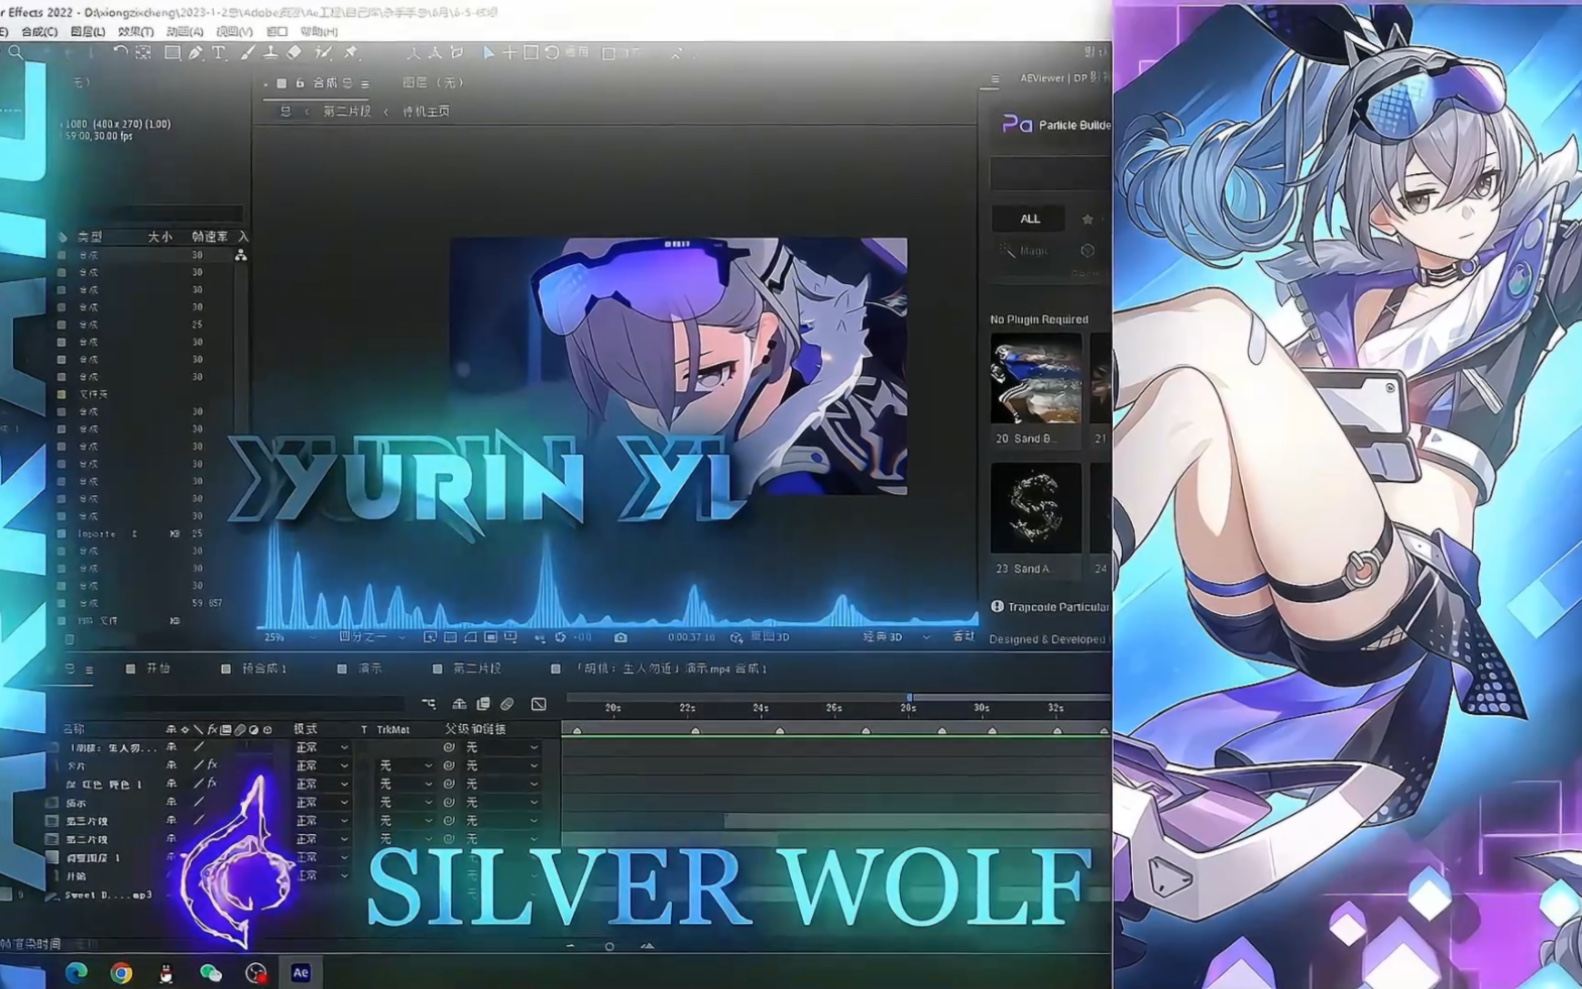Viewport: 1582px width, 989px height.
Task: Select the Puppet Pin tool
Action: coord(351,53)
